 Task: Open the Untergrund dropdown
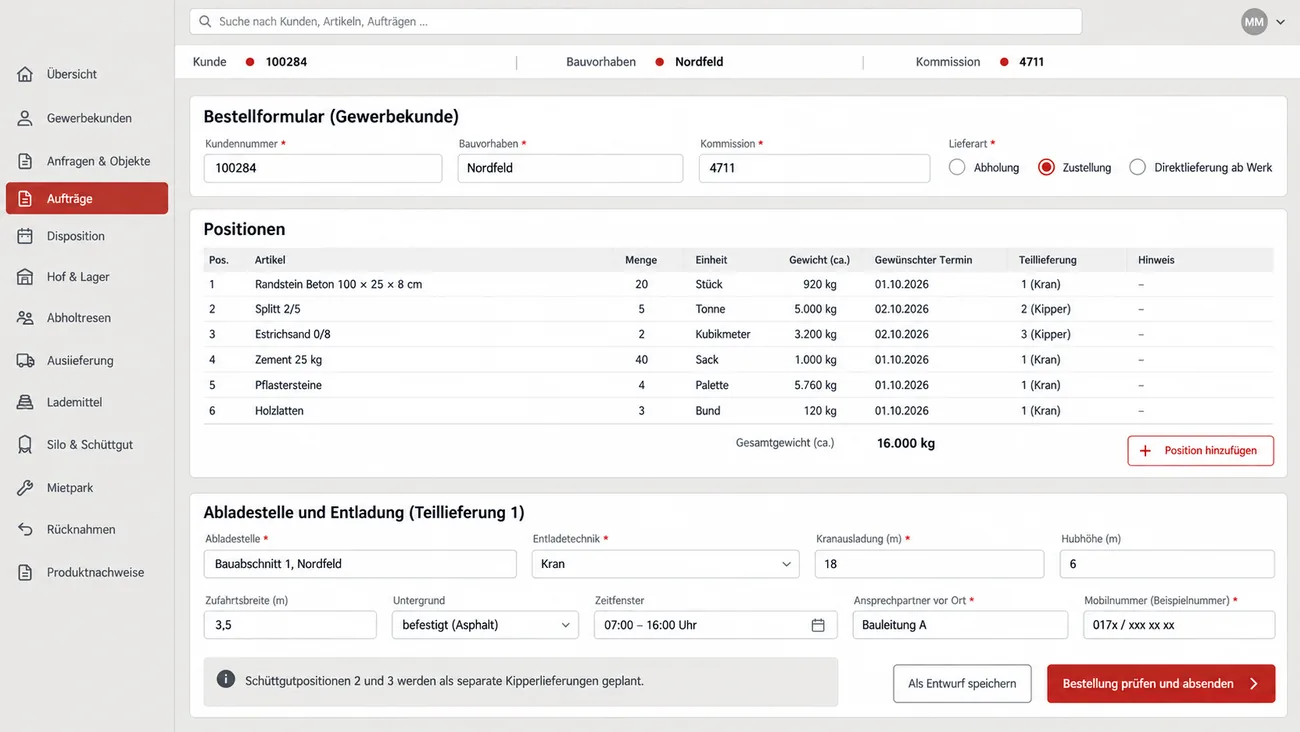(485, 625)
